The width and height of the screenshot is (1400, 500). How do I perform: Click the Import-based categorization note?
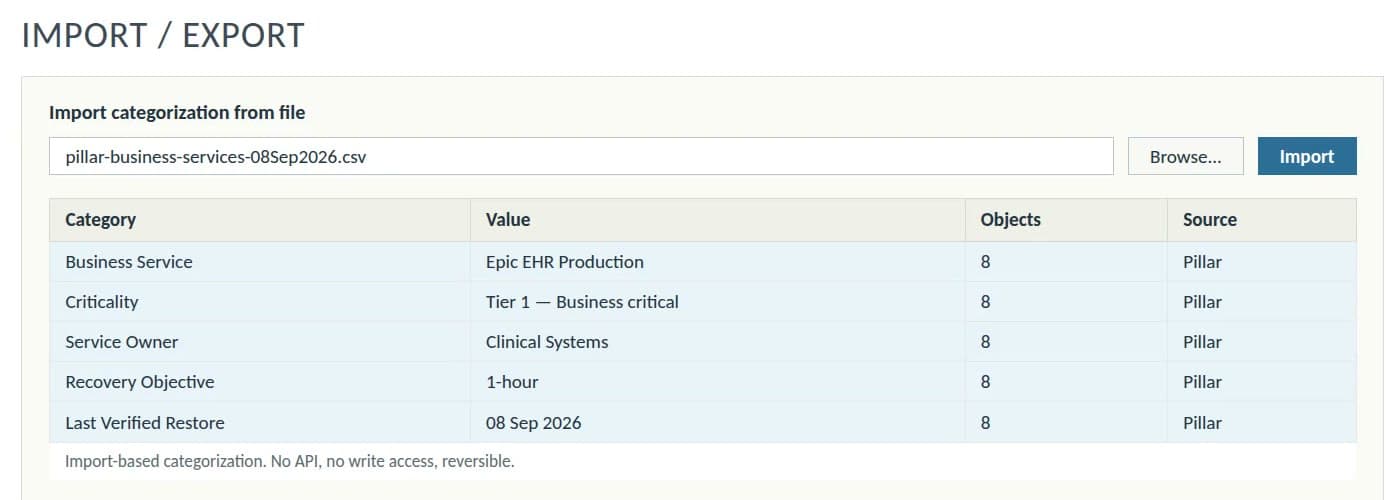point(289,462)
